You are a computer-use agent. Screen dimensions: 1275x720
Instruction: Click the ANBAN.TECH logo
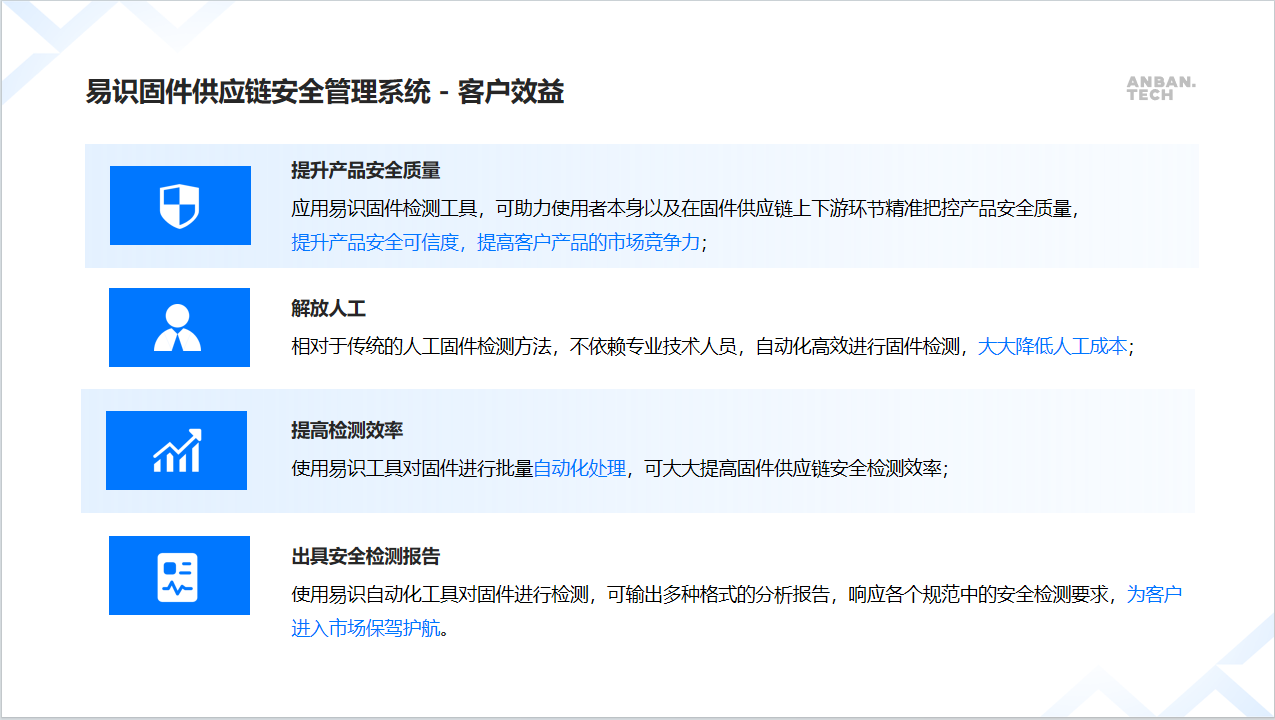click(1160, 88)
